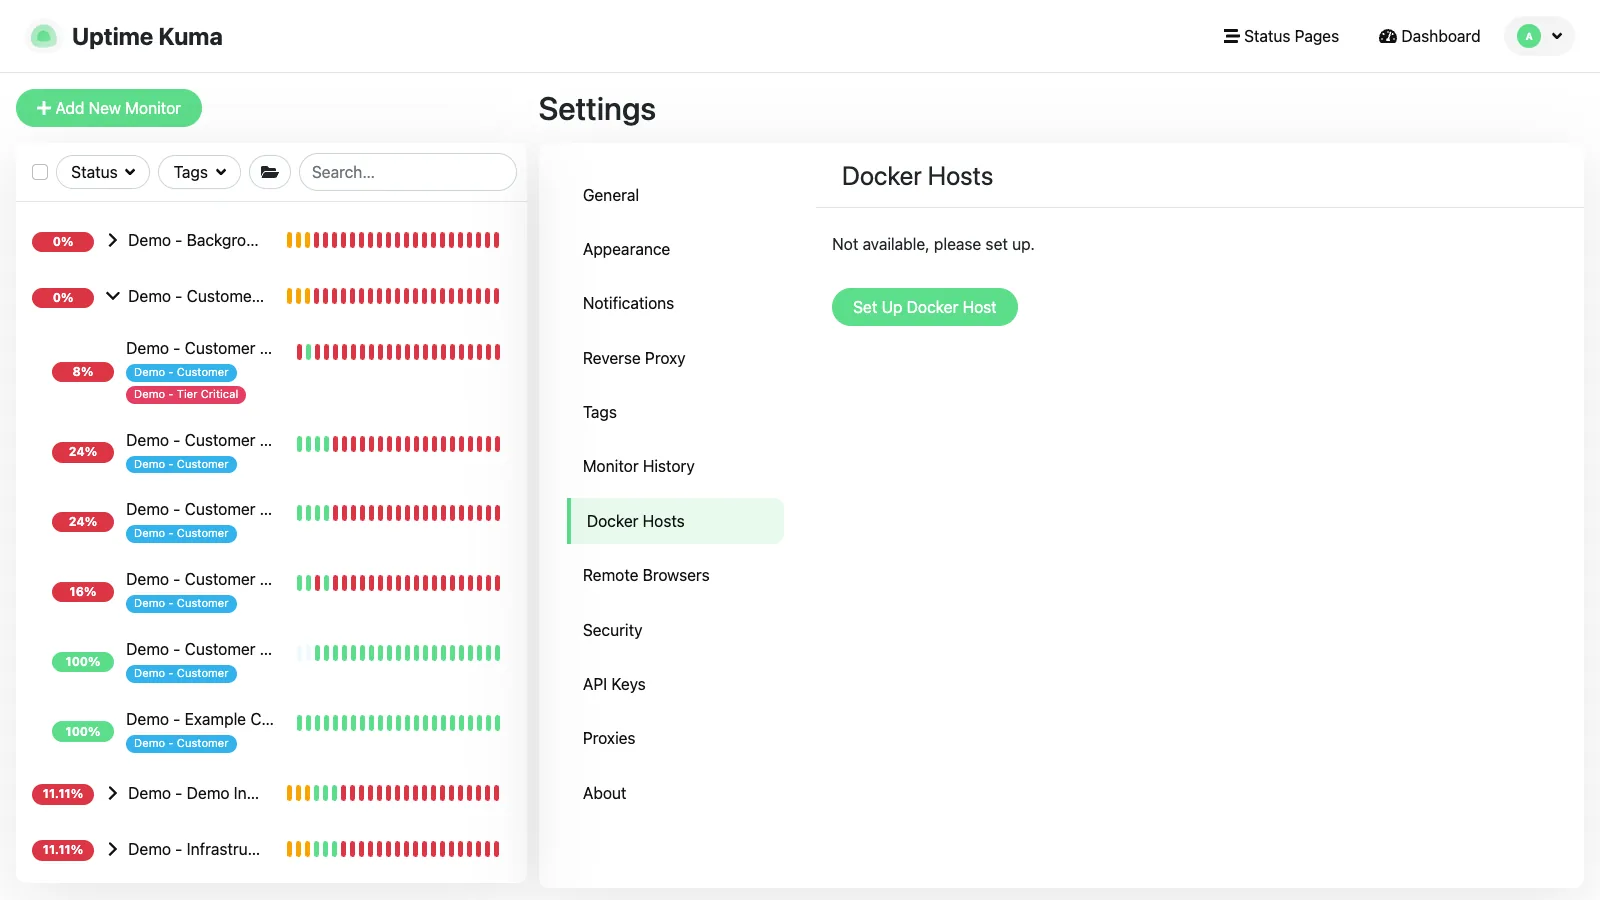The height and width of the screenshot is (900, 1600).
Task: Open the Reverse Proxy settings tab
Action: (675, 358)
